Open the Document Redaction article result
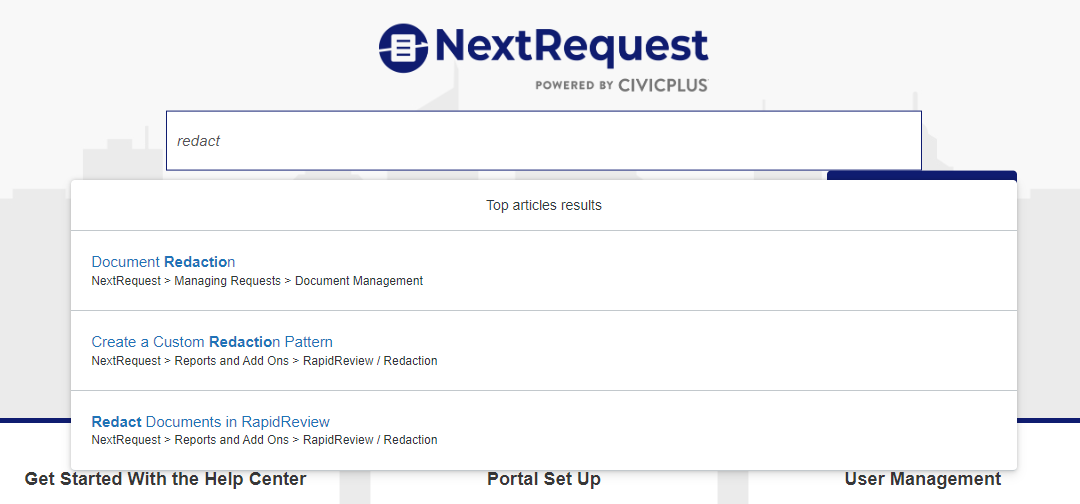 163,262
